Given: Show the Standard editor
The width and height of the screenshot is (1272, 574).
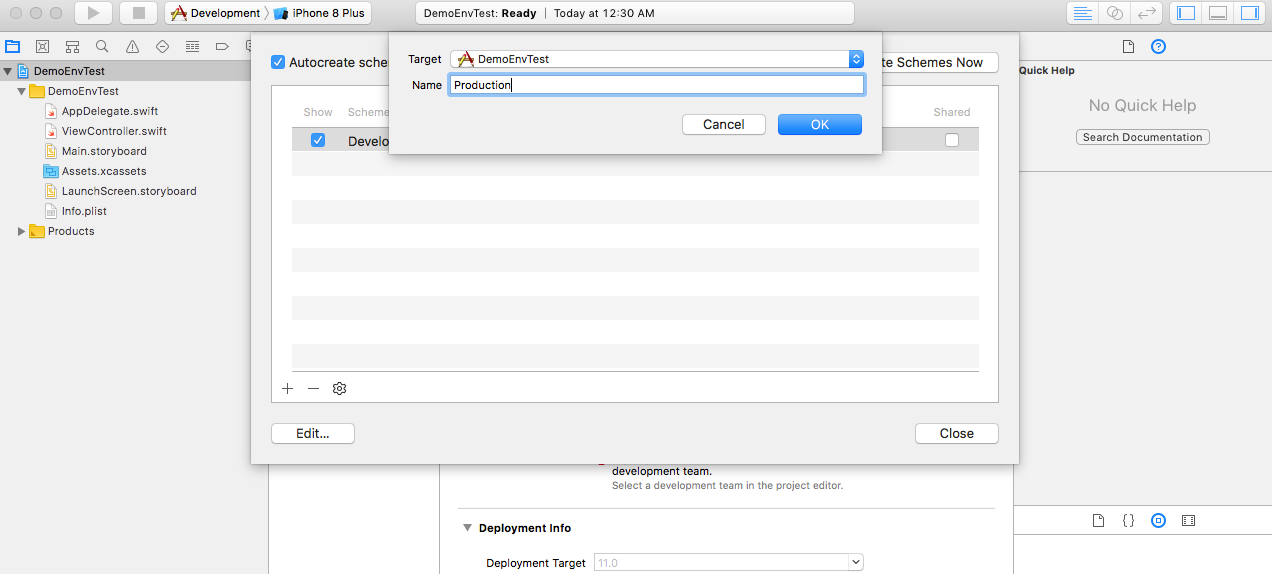Looking at the screenshot, I should (1082, 13).
